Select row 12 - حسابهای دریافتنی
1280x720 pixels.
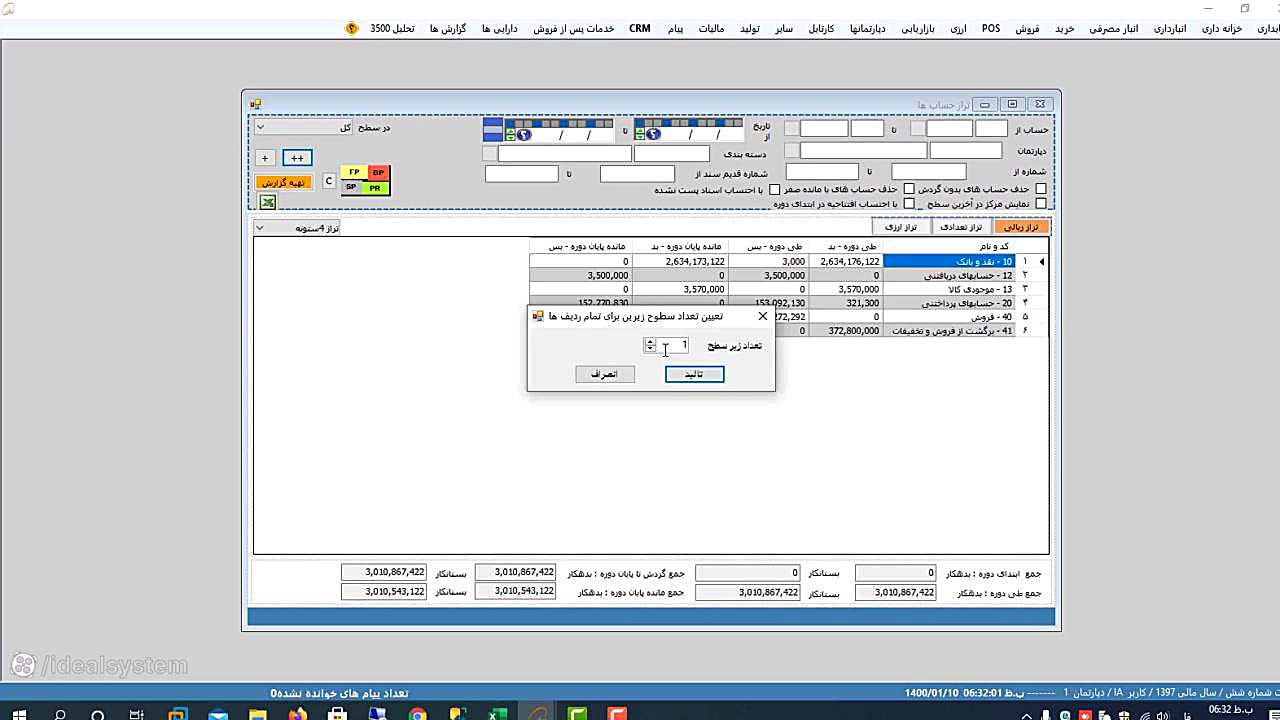click(x=948, y=275)
